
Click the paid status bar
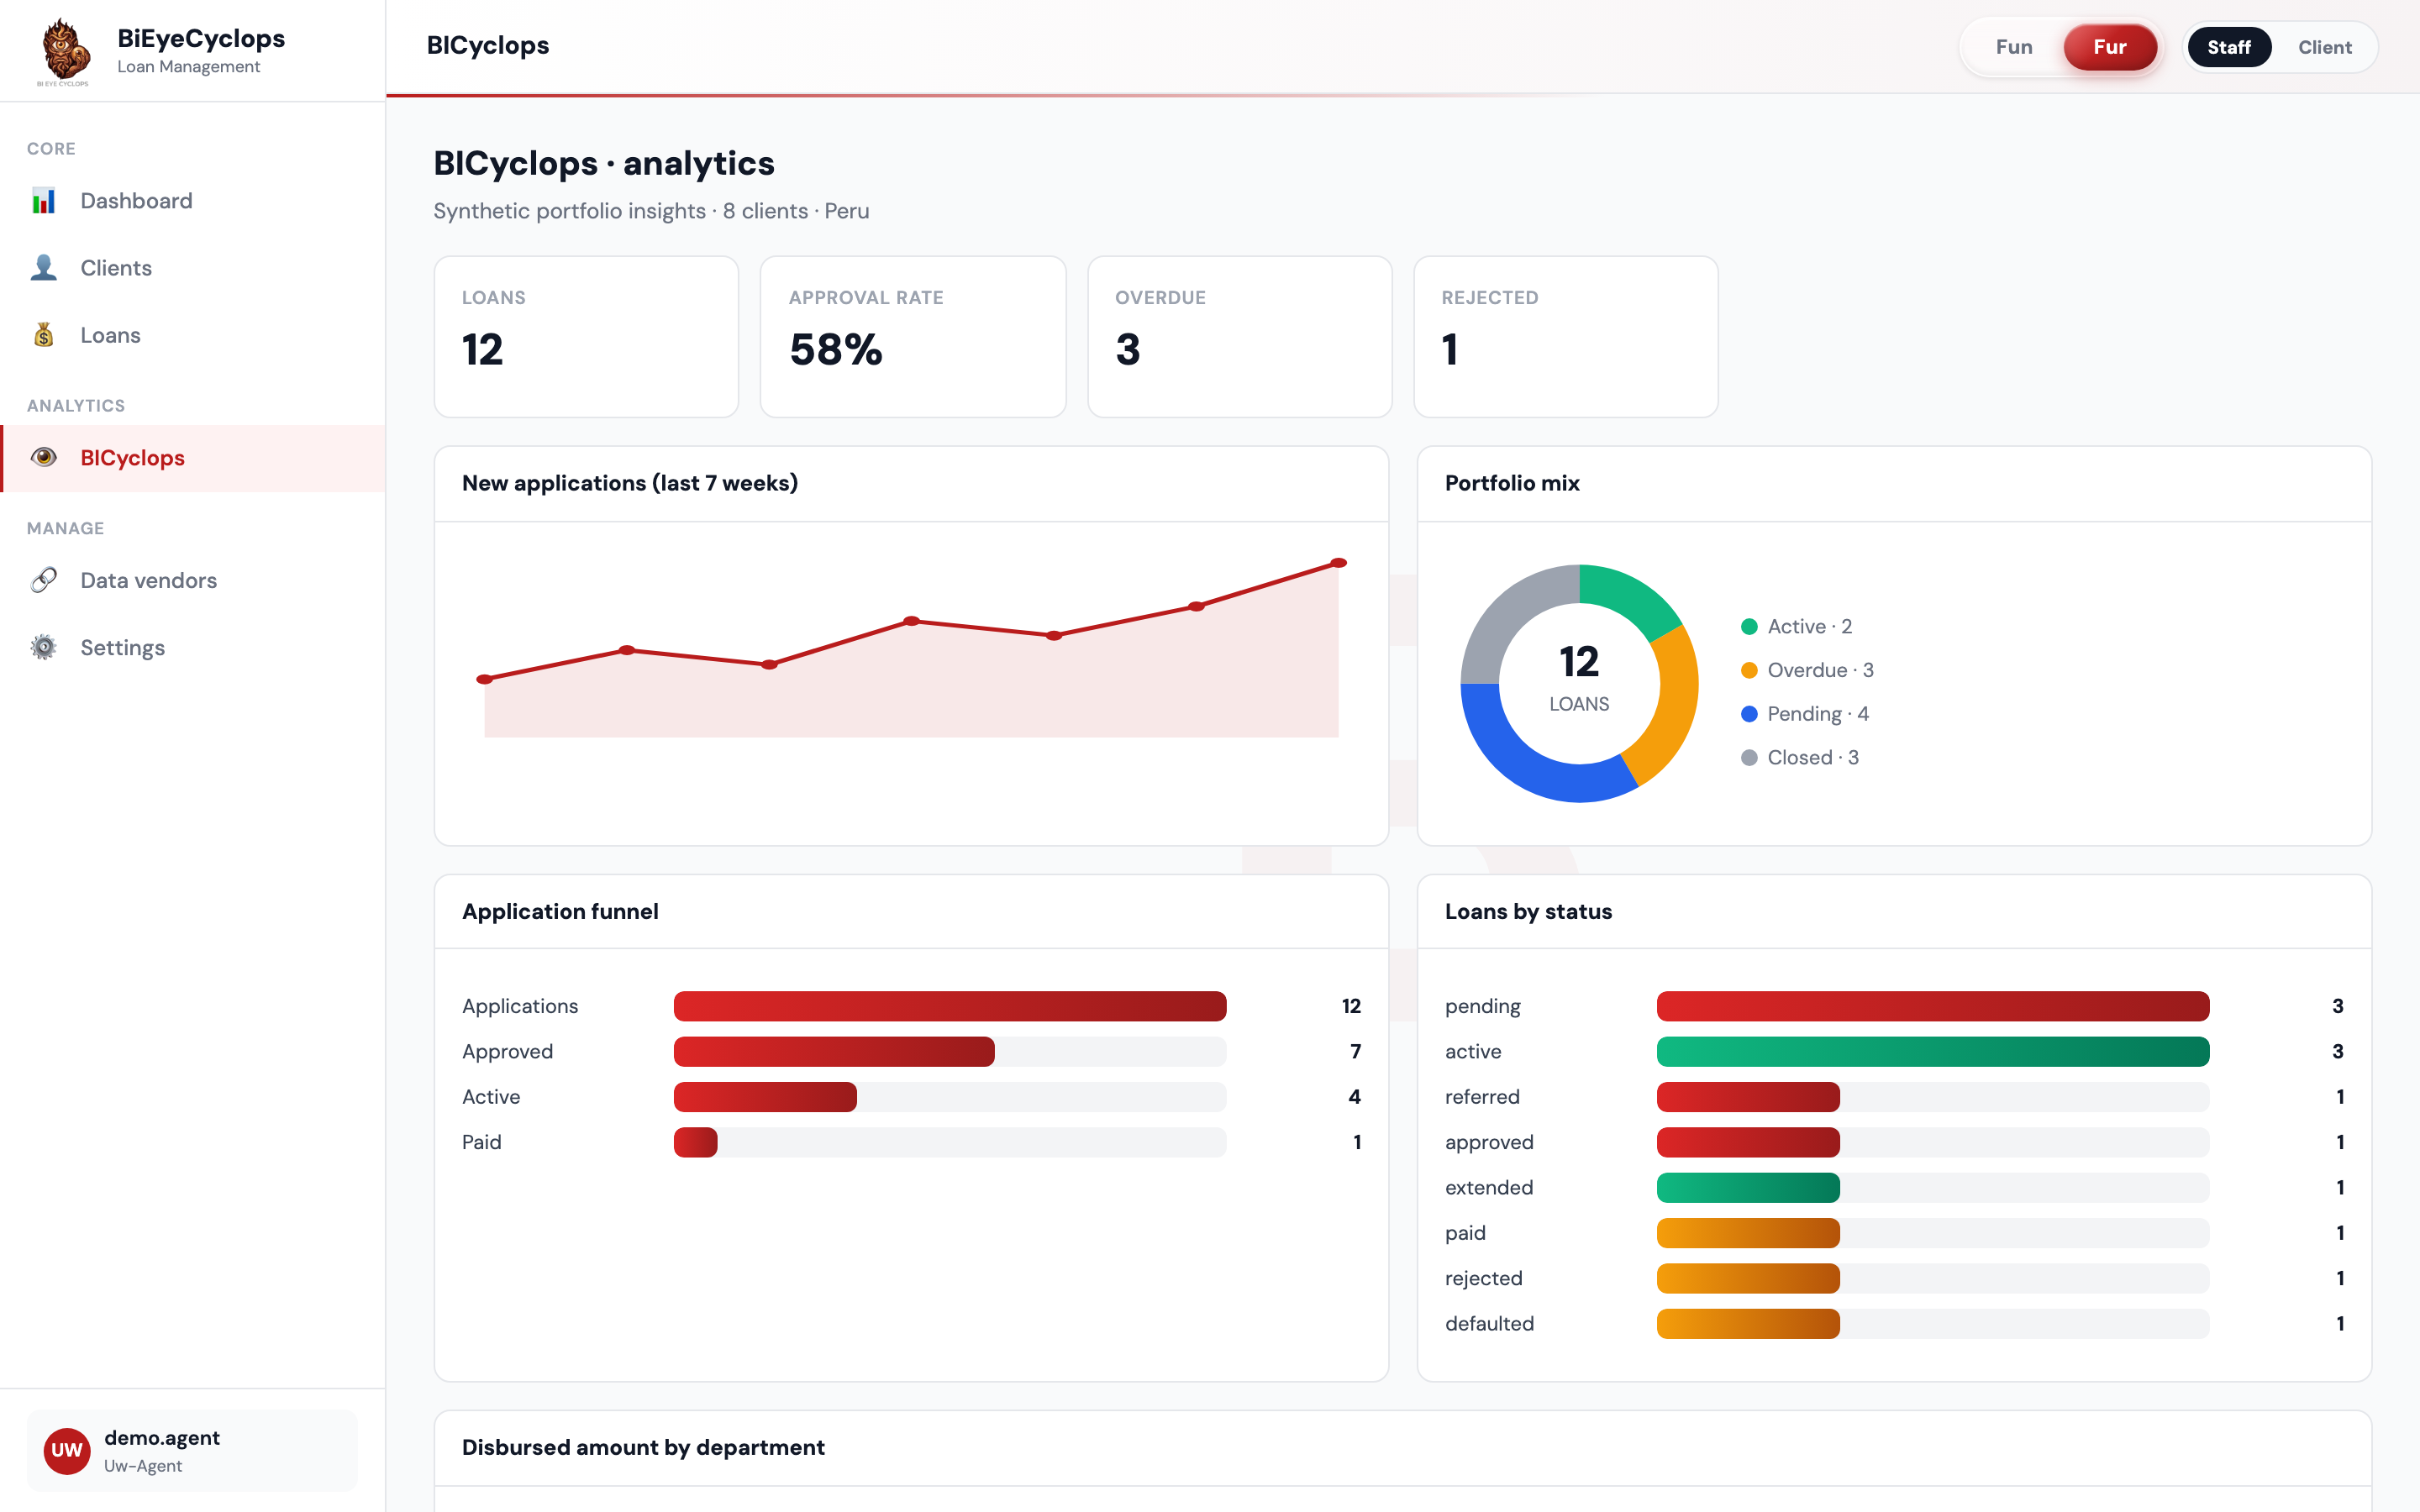point(1748,1233)
